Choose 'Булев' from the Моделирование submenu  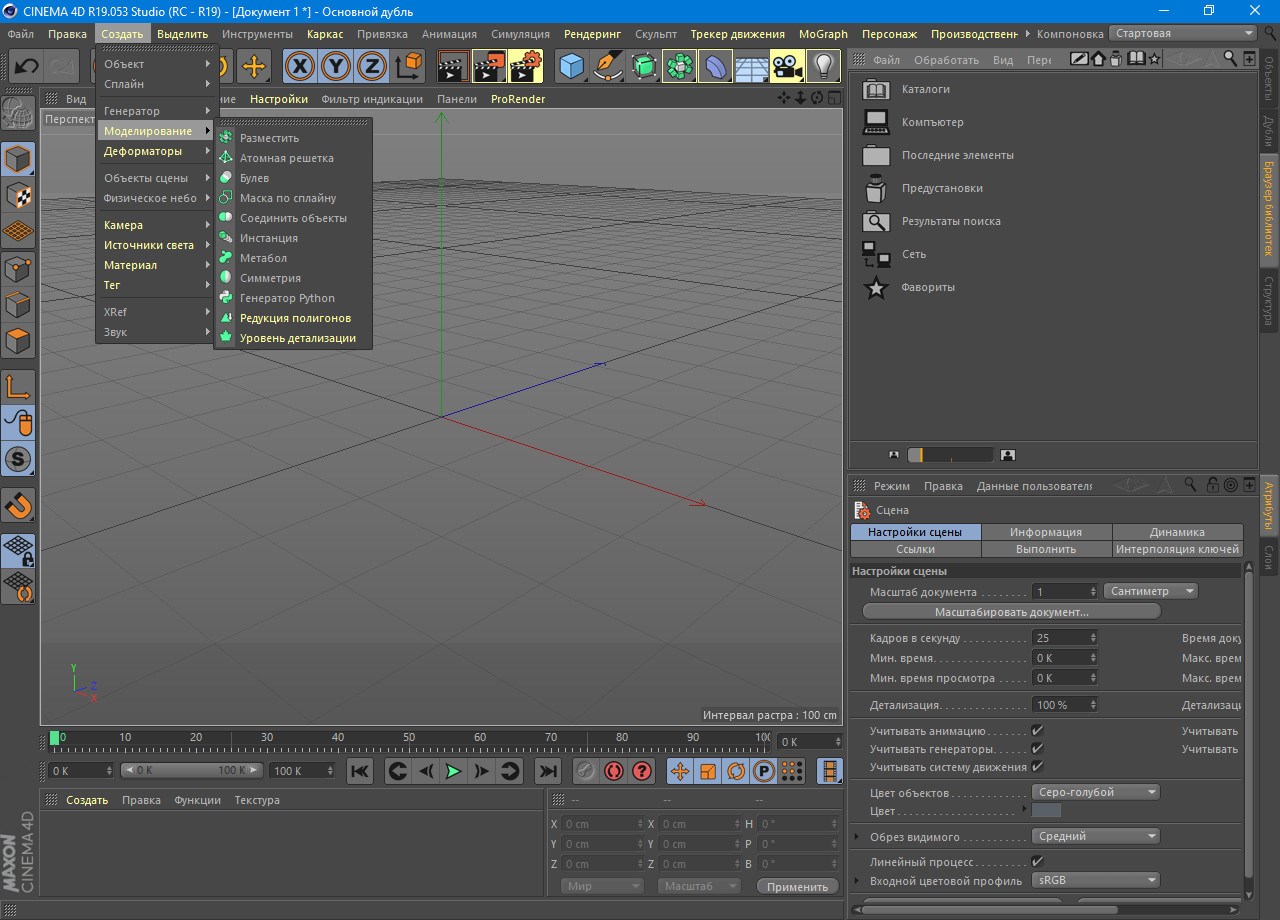coord(254,178)
